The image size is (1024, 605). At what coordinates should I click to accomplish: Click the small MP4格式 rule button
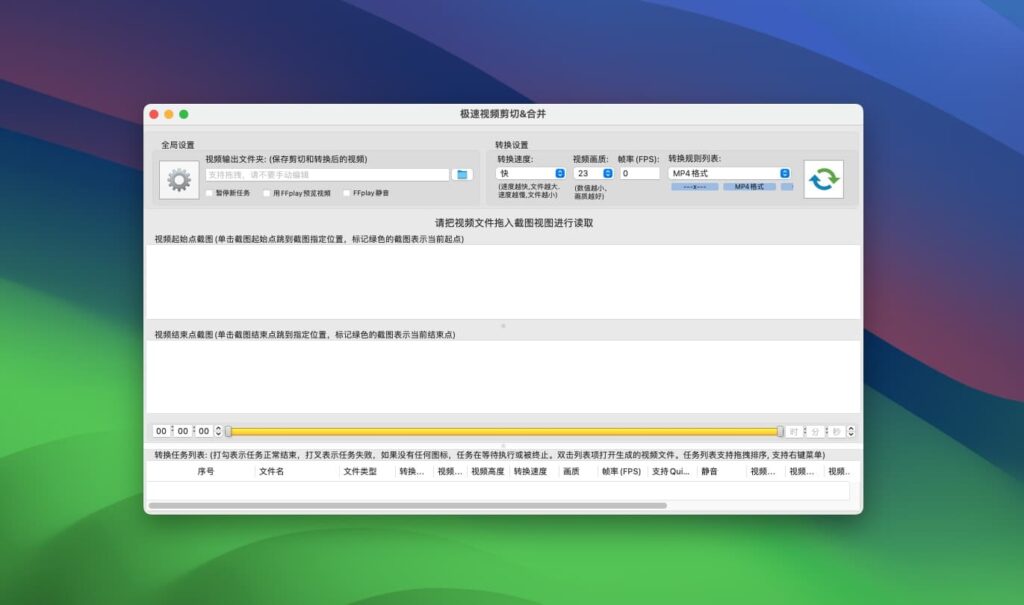click(749, 187)
